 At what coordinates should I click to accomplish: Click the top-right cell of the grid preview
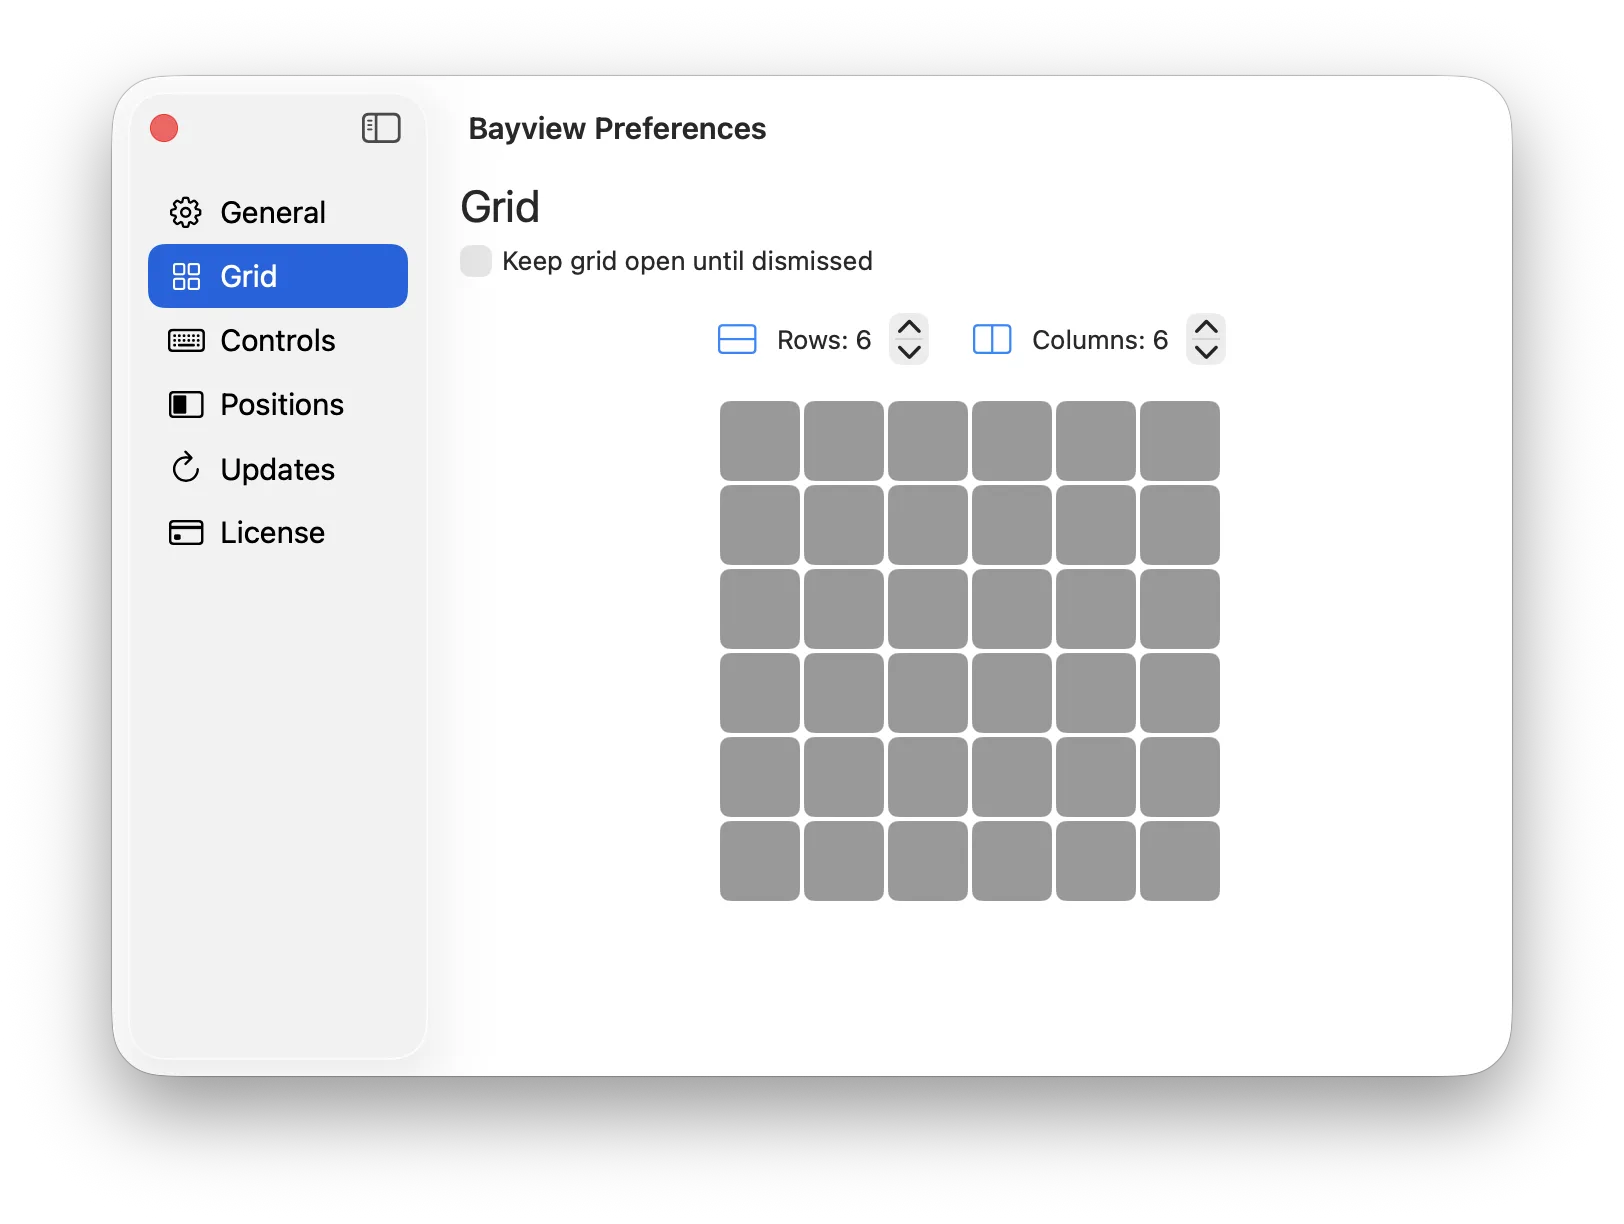[x=1180, y=441]
